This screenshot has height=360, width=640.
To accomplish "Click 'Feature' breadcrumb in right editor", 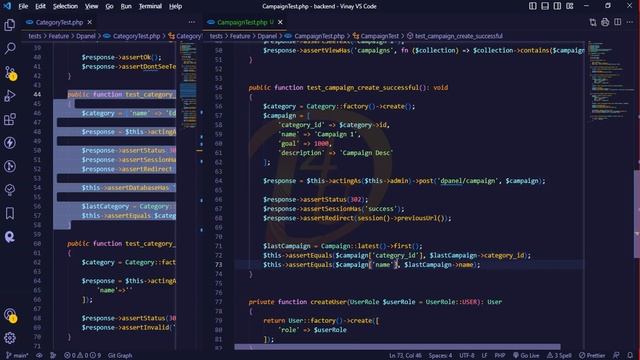I will (240, 36).
